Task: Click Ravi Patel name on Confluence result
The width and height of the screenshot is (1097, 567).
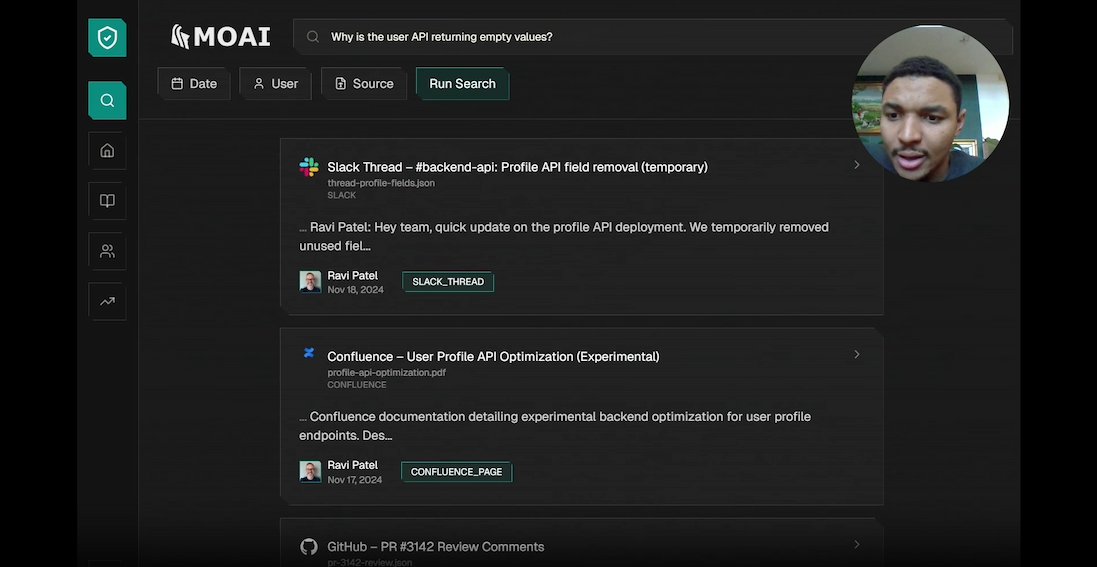Action: click(353, 466)
